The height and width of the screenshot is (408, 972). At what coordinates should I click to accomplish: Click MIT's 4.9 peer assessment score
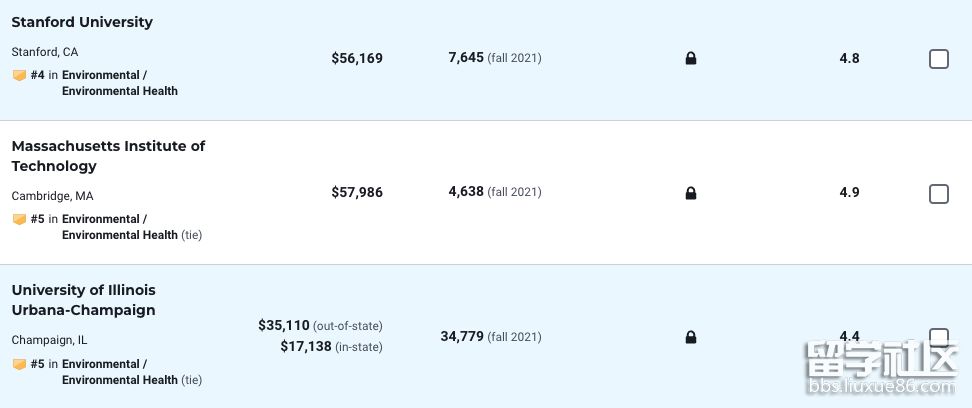(849, 192)
